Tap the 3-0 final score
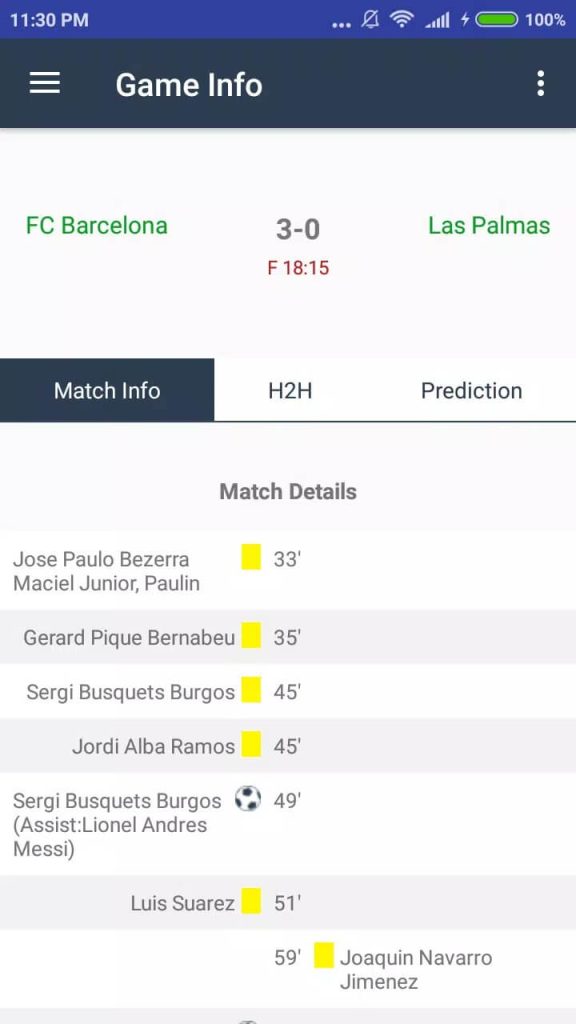The width and height of the screenshot is (576, 1024). 298,229
